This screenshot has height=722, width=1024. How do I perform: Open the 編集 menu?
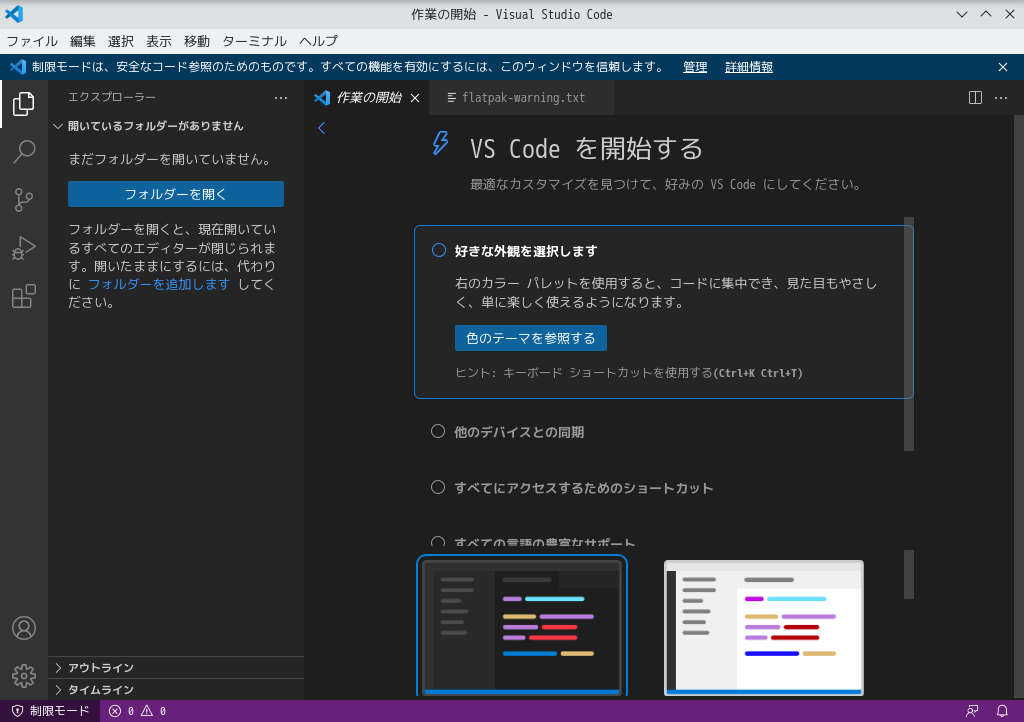click(x=83, y=41)
